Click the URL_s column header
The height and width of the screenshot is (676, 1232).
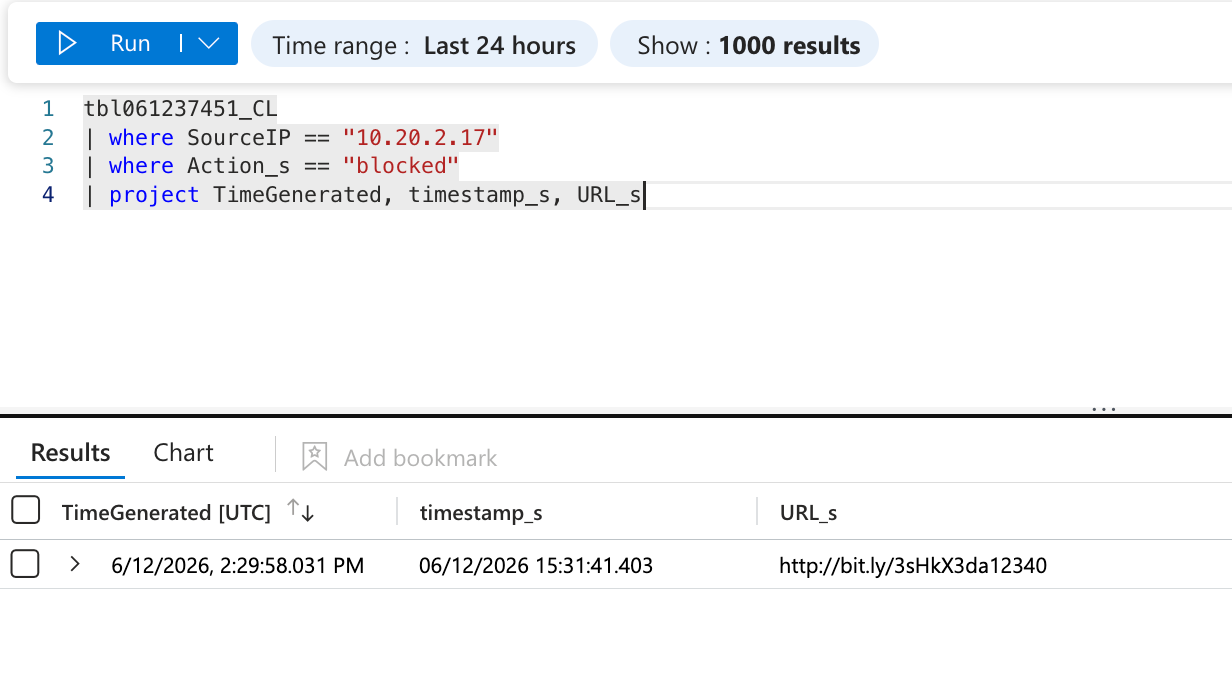click(x=809, y=513)
